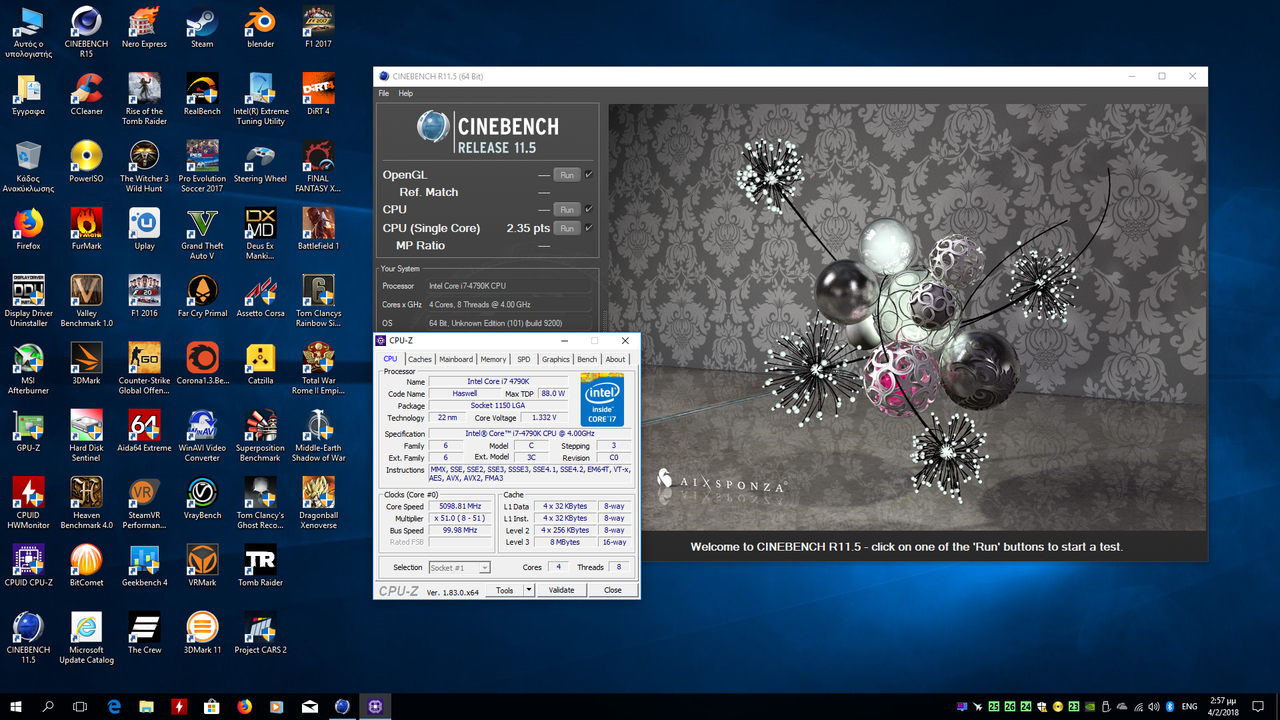Open the Nero Express desktop icon
This screenshot has height=720, width=1280.
point(144,27)
